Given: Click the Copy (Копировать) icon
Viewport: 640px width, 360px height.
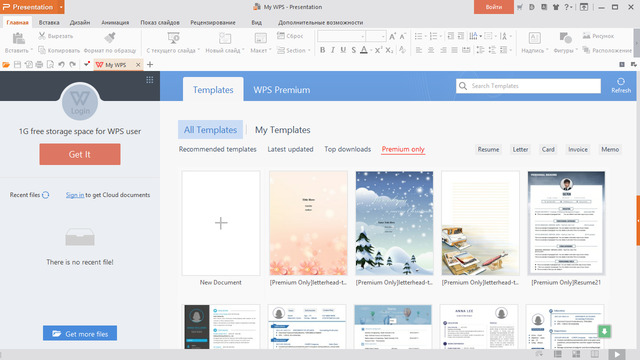Looking at the screenshot, I should [x=42, y=50].
